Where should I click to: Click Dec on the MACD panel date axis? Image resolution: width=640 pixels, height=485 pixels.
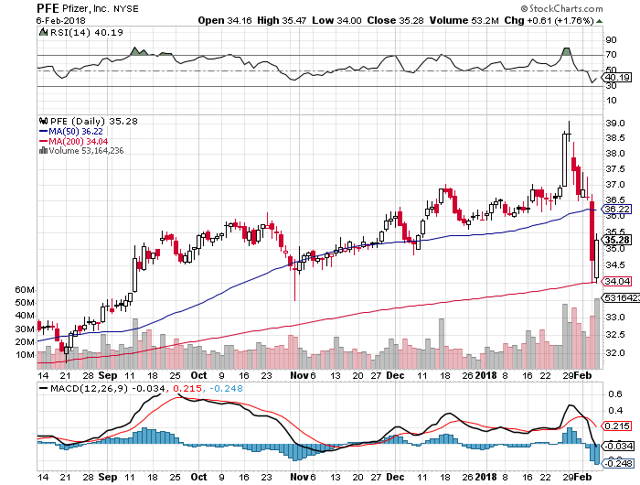click(395, 477)
